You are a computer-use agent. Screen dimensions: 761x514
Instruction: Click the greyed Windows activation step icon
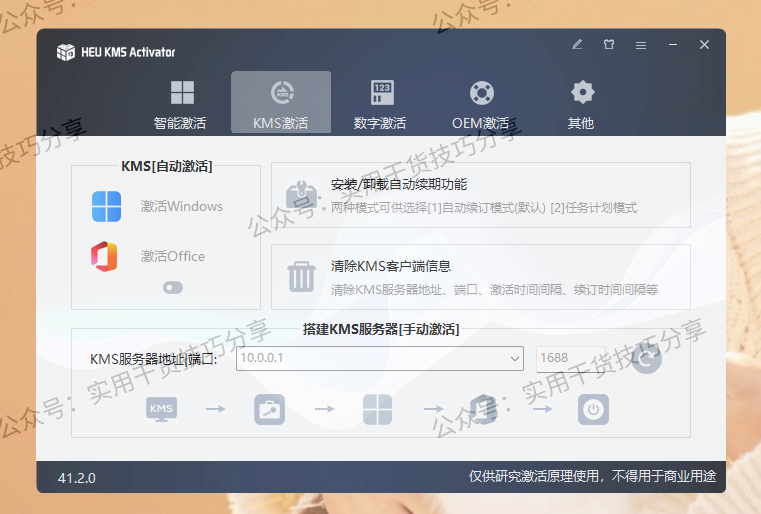[x=378, y=409]
